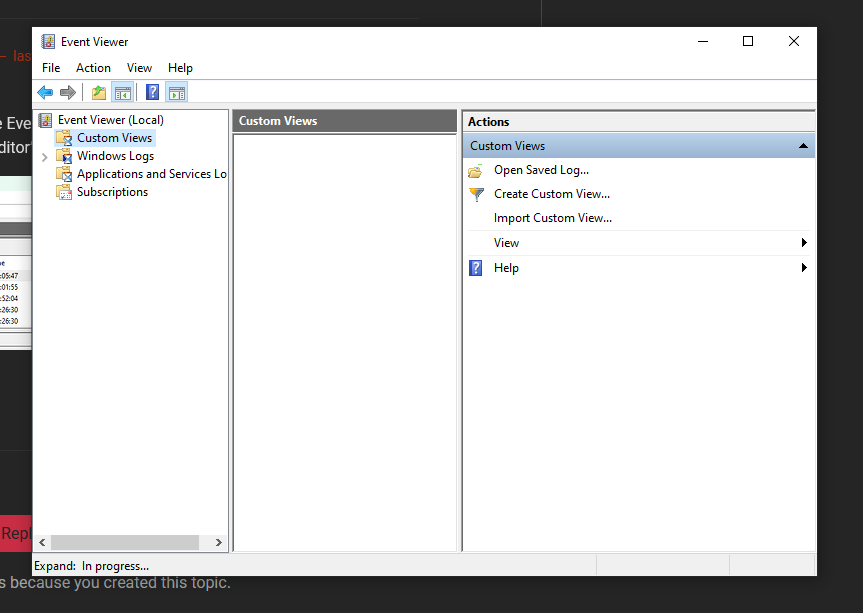
Task: Click Help in the Actions pane
Action: coord(506,268)
